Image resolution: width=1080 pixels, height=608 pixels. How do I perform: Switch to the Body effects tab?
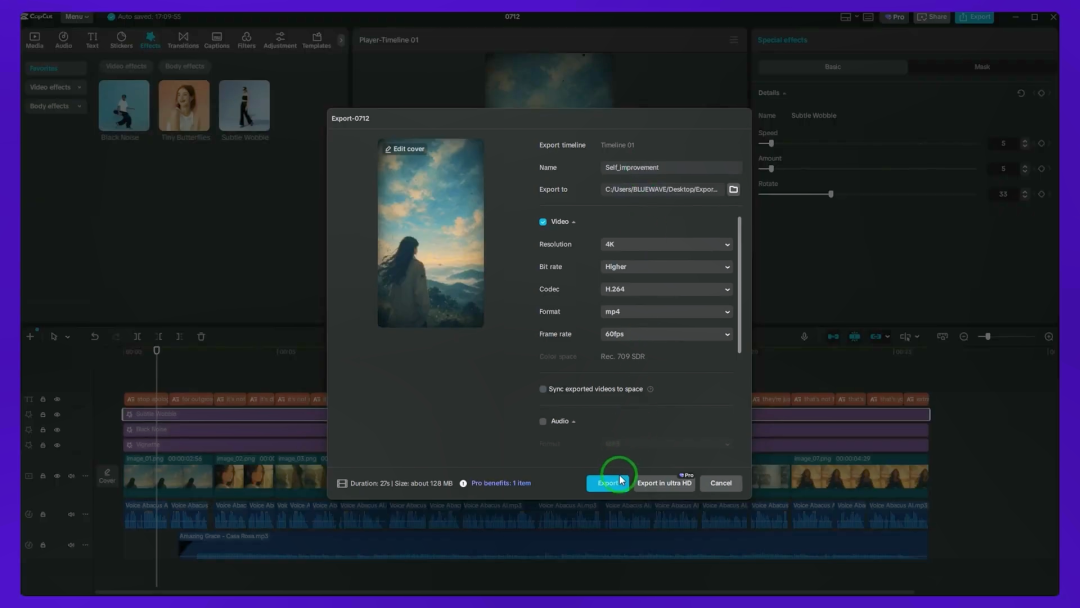coord(185,66)
